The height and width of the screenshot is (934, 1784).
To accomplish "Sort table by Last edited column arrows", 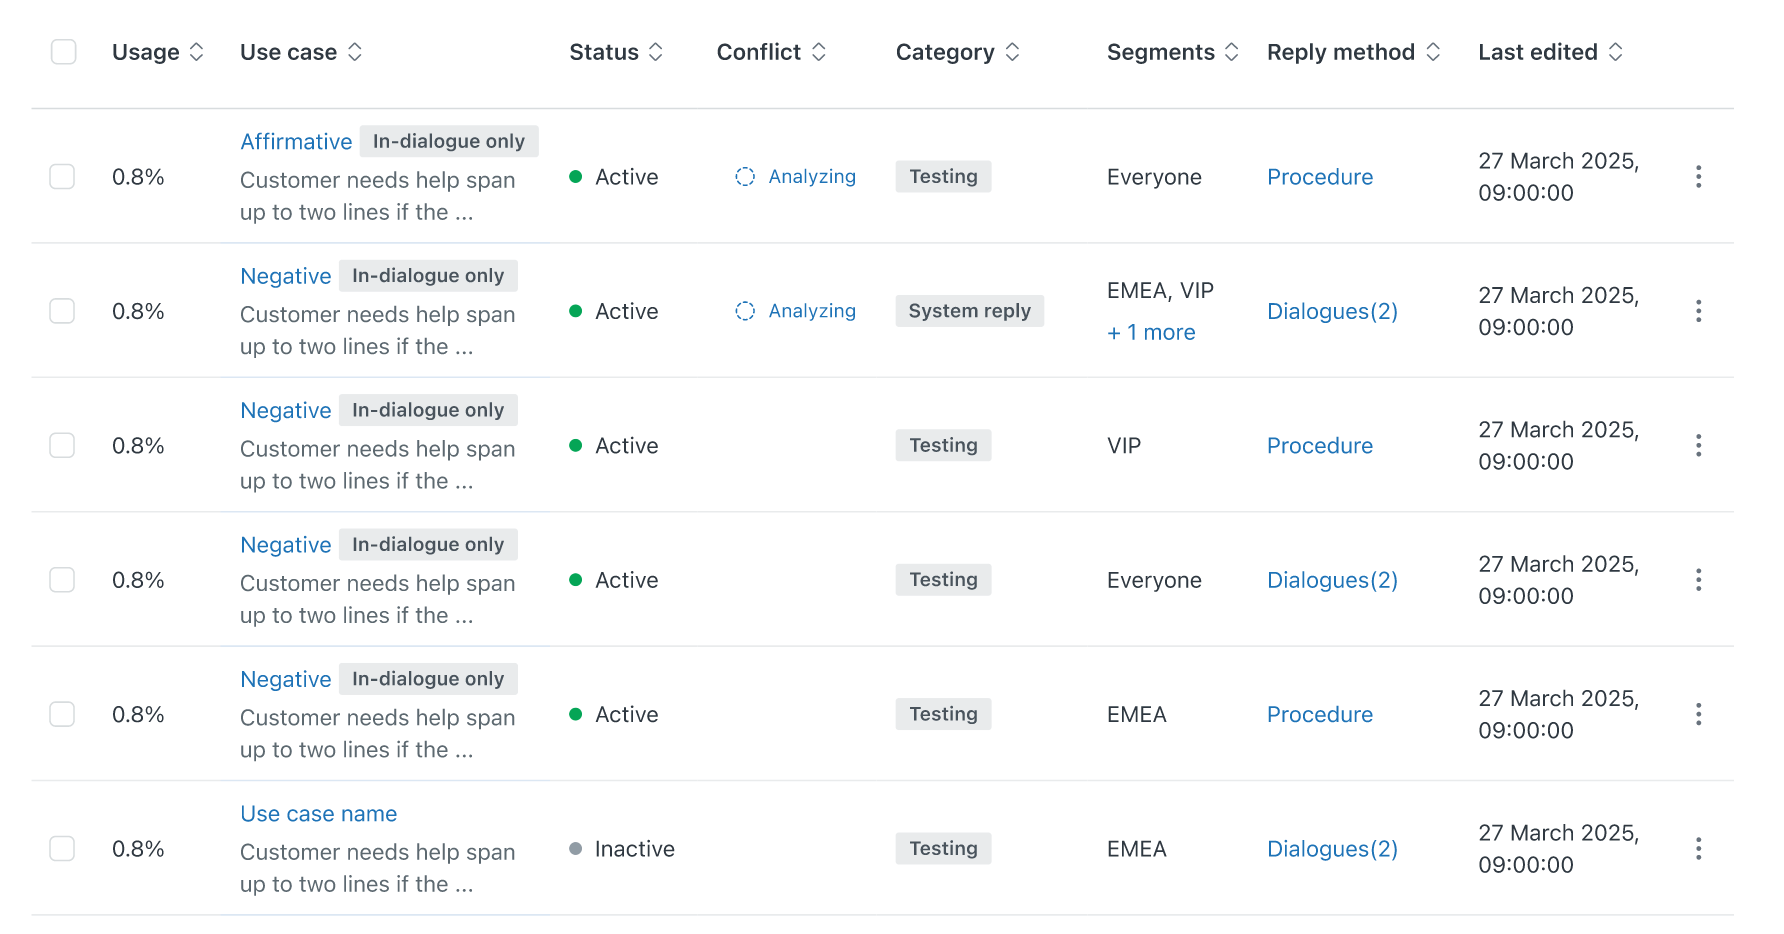I will click(1616, 52).
